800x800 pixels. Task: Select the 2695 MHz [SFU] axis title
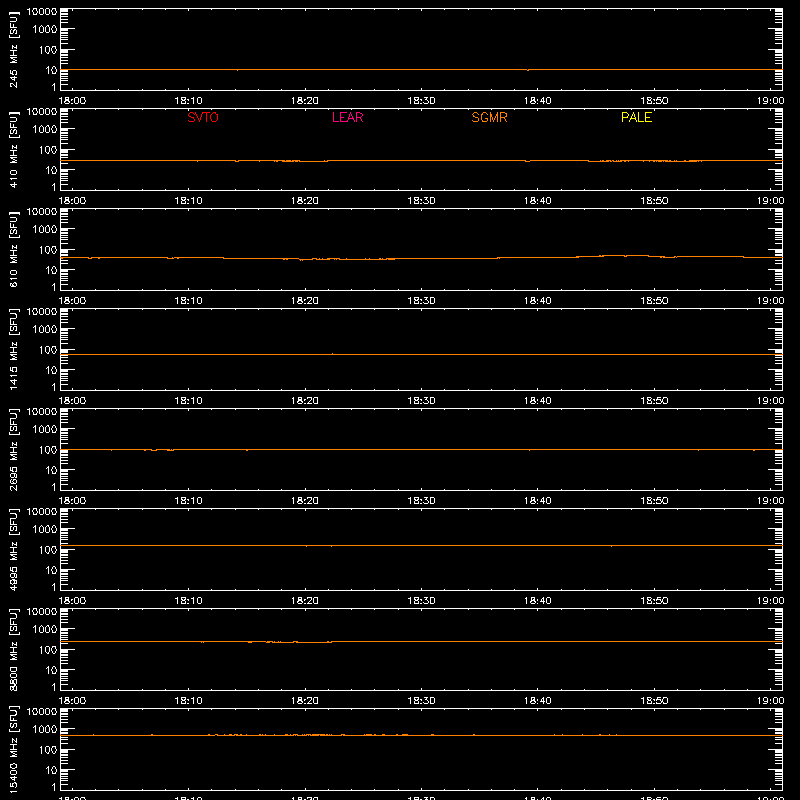click(x=13, y=449)
